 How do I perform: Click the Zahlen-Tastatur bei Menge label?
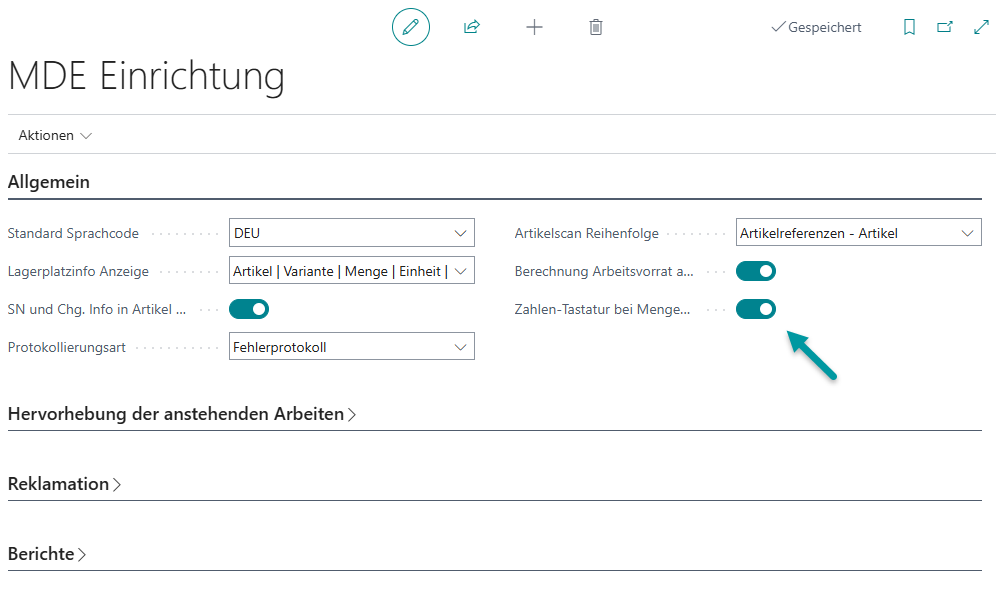[602, 309]
